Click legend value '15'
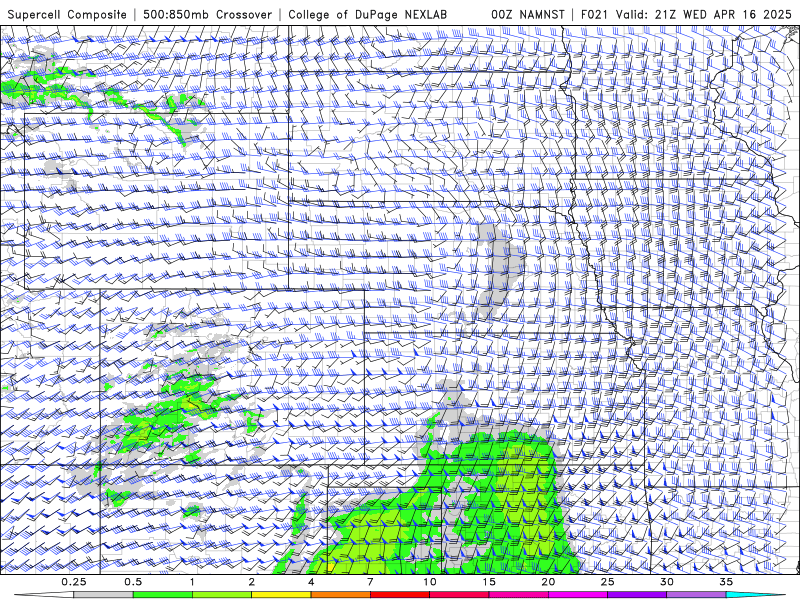Viewport: 800px width, 600px height. coord(489,582)
